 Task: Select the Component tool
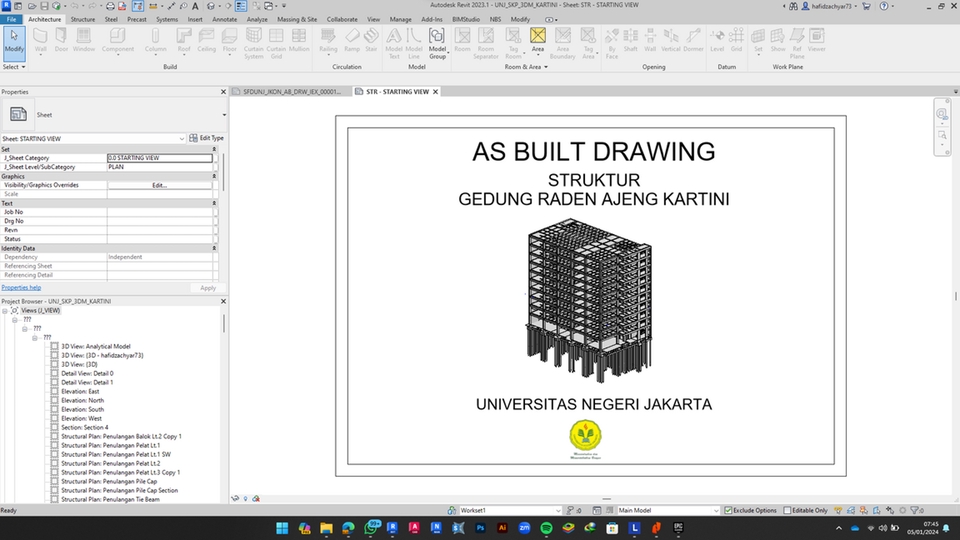(118, 41)
